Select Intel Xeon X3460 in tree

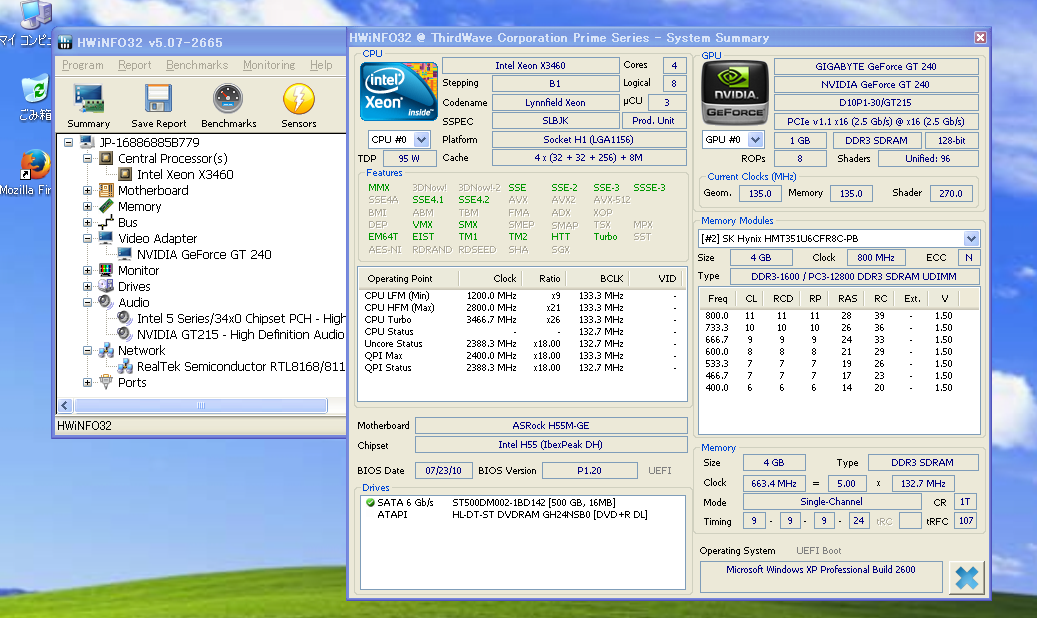(x=185, y=175)
